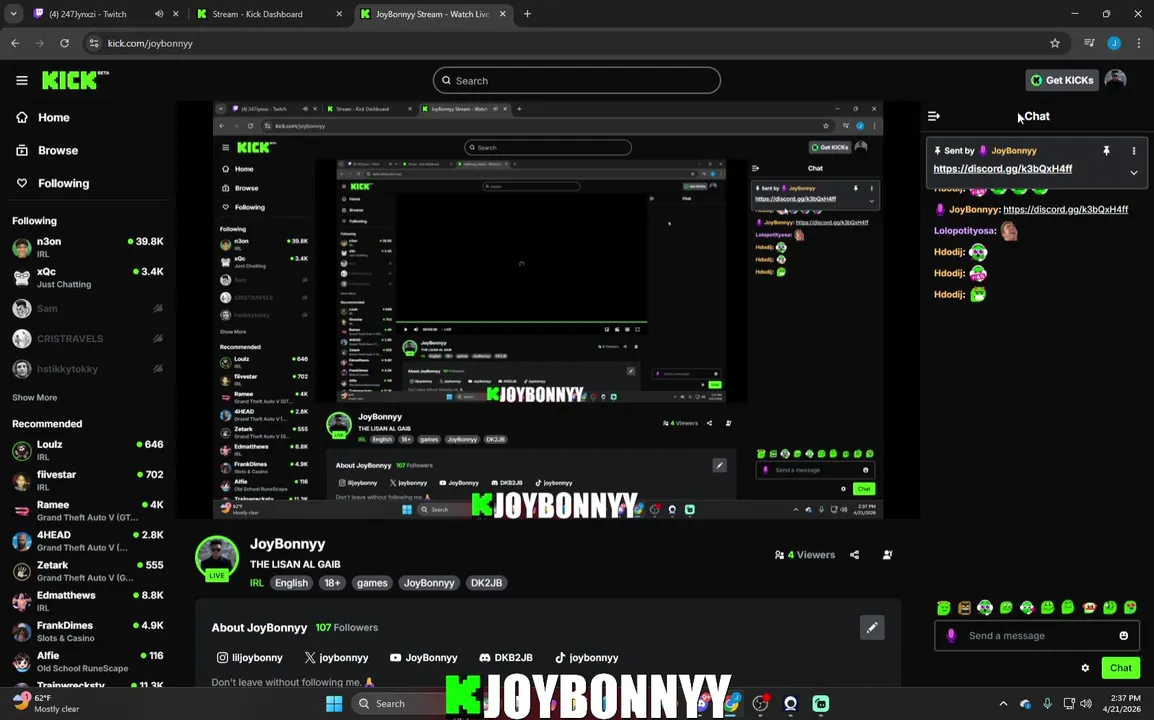Viewport: 1154px width, 720px height.
Task: Share the stream via share icon
Action: coord(854,554)
